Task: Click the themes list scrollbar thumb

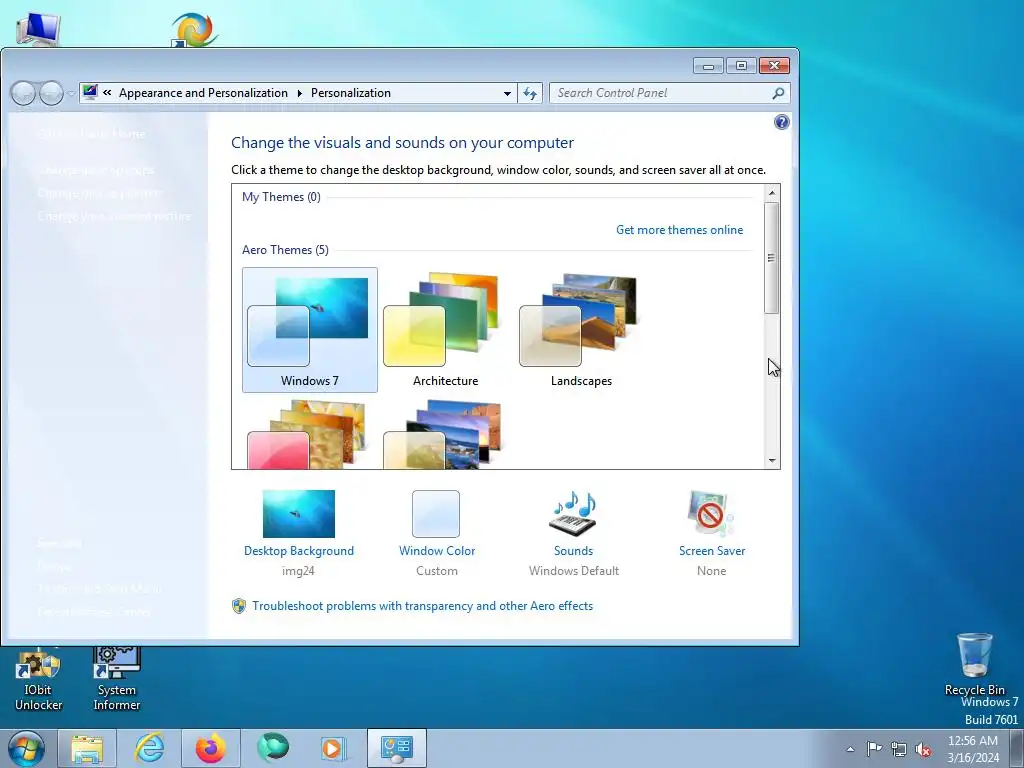Action: pyautogui.click(x=772, y=257)
